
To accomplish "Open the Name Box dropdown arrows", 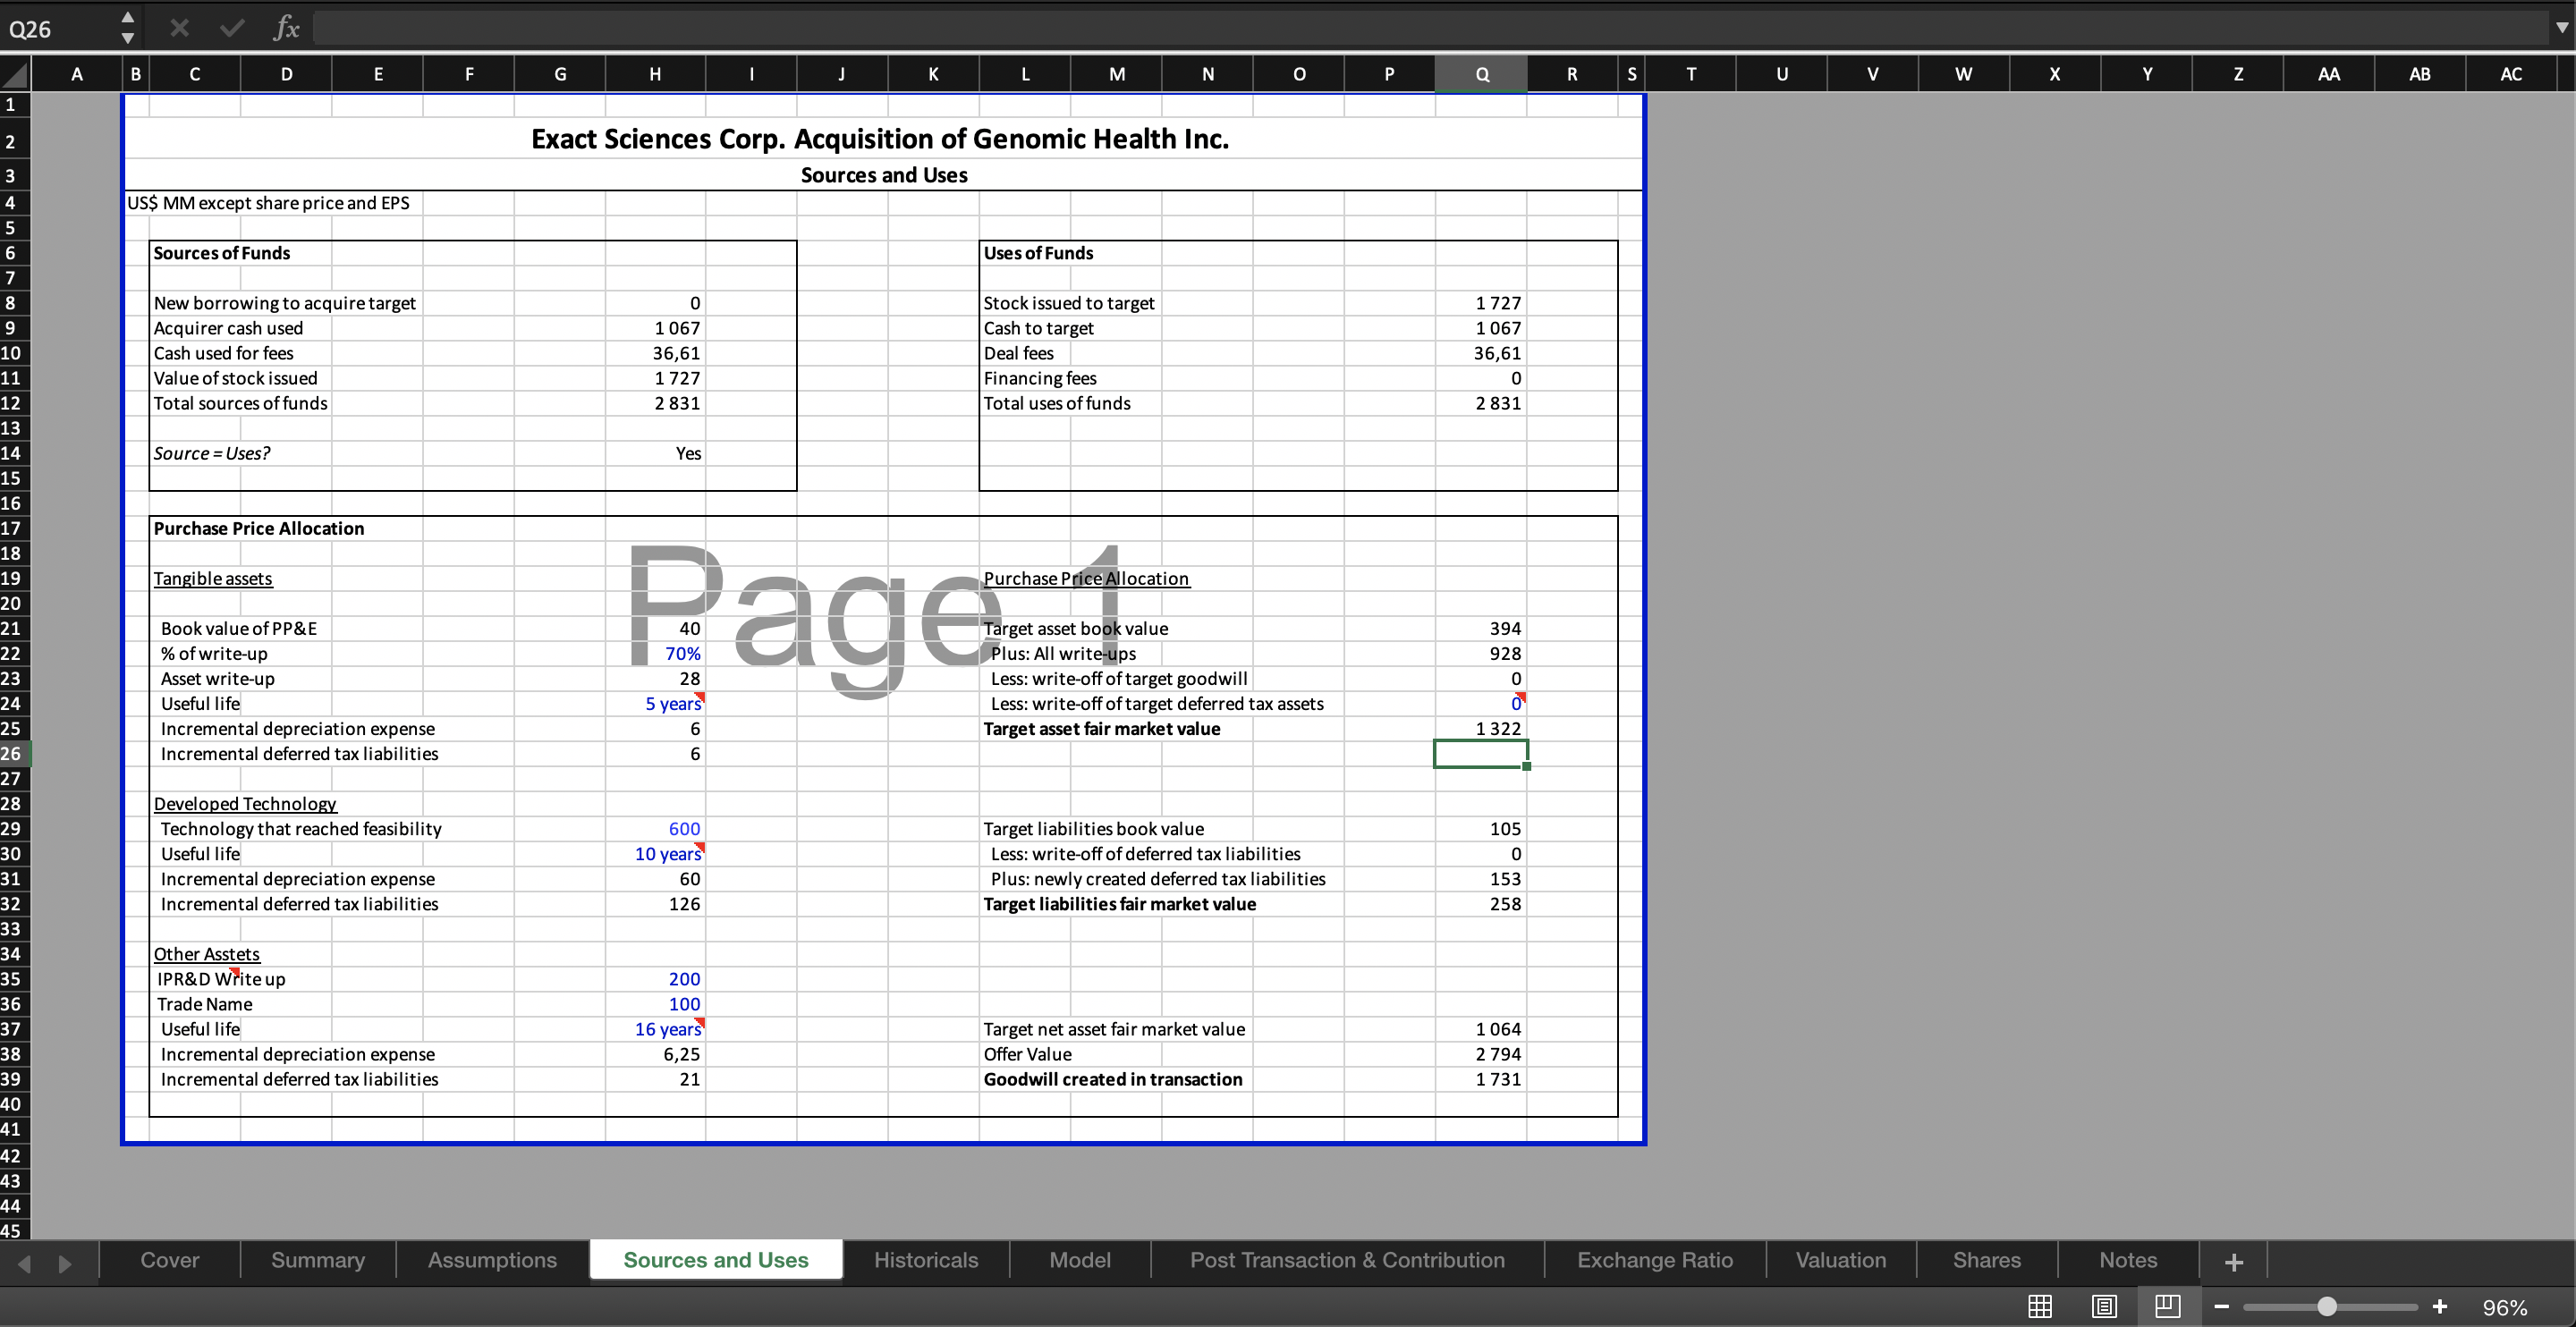I will pos(127,28).
